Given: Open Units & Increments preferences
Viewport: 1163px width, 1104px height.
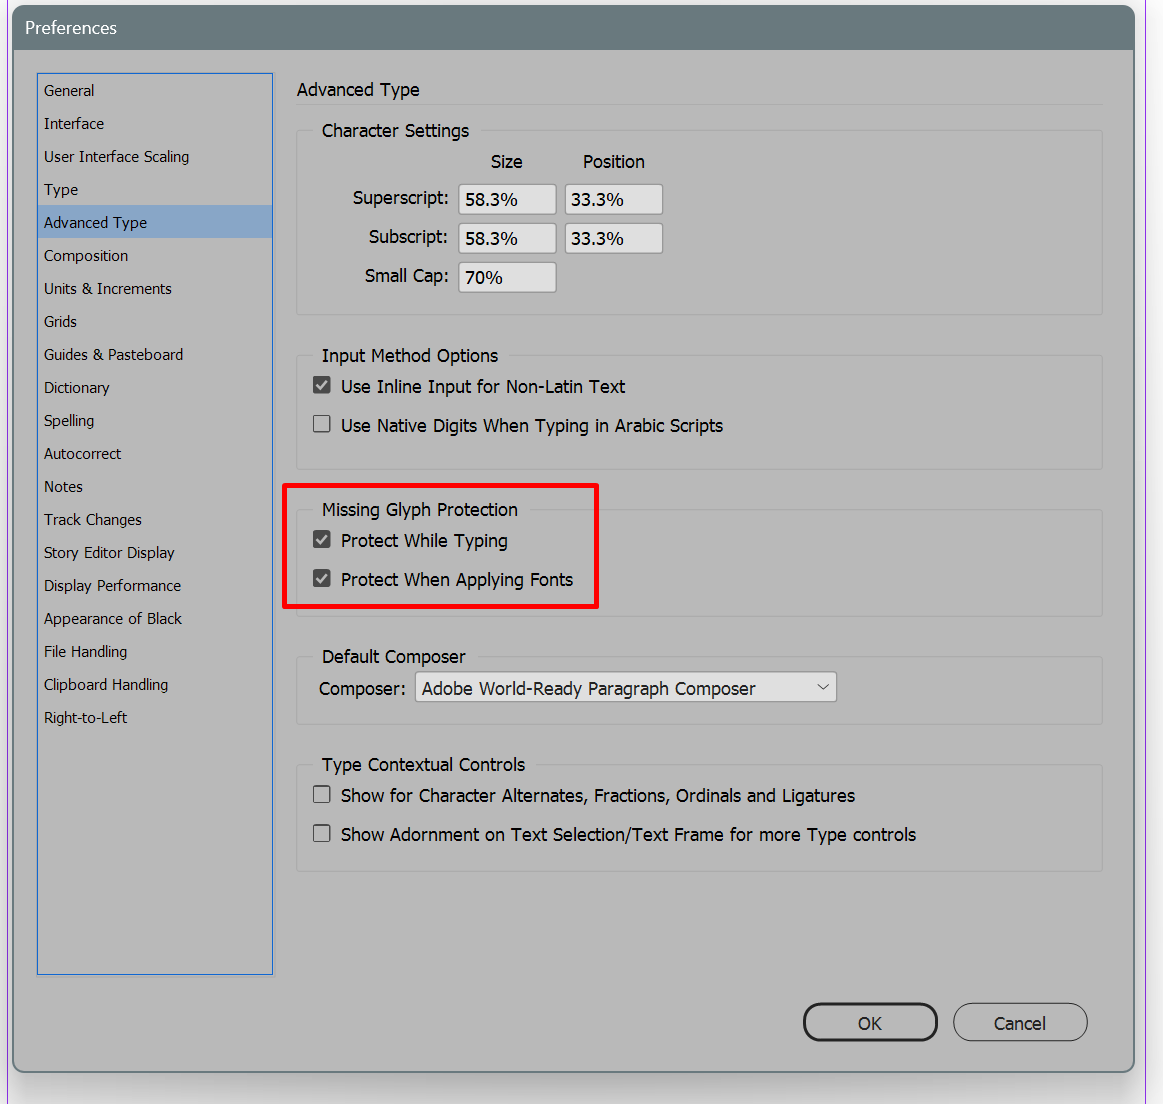Looking at the screenshot, I should 155,289.
